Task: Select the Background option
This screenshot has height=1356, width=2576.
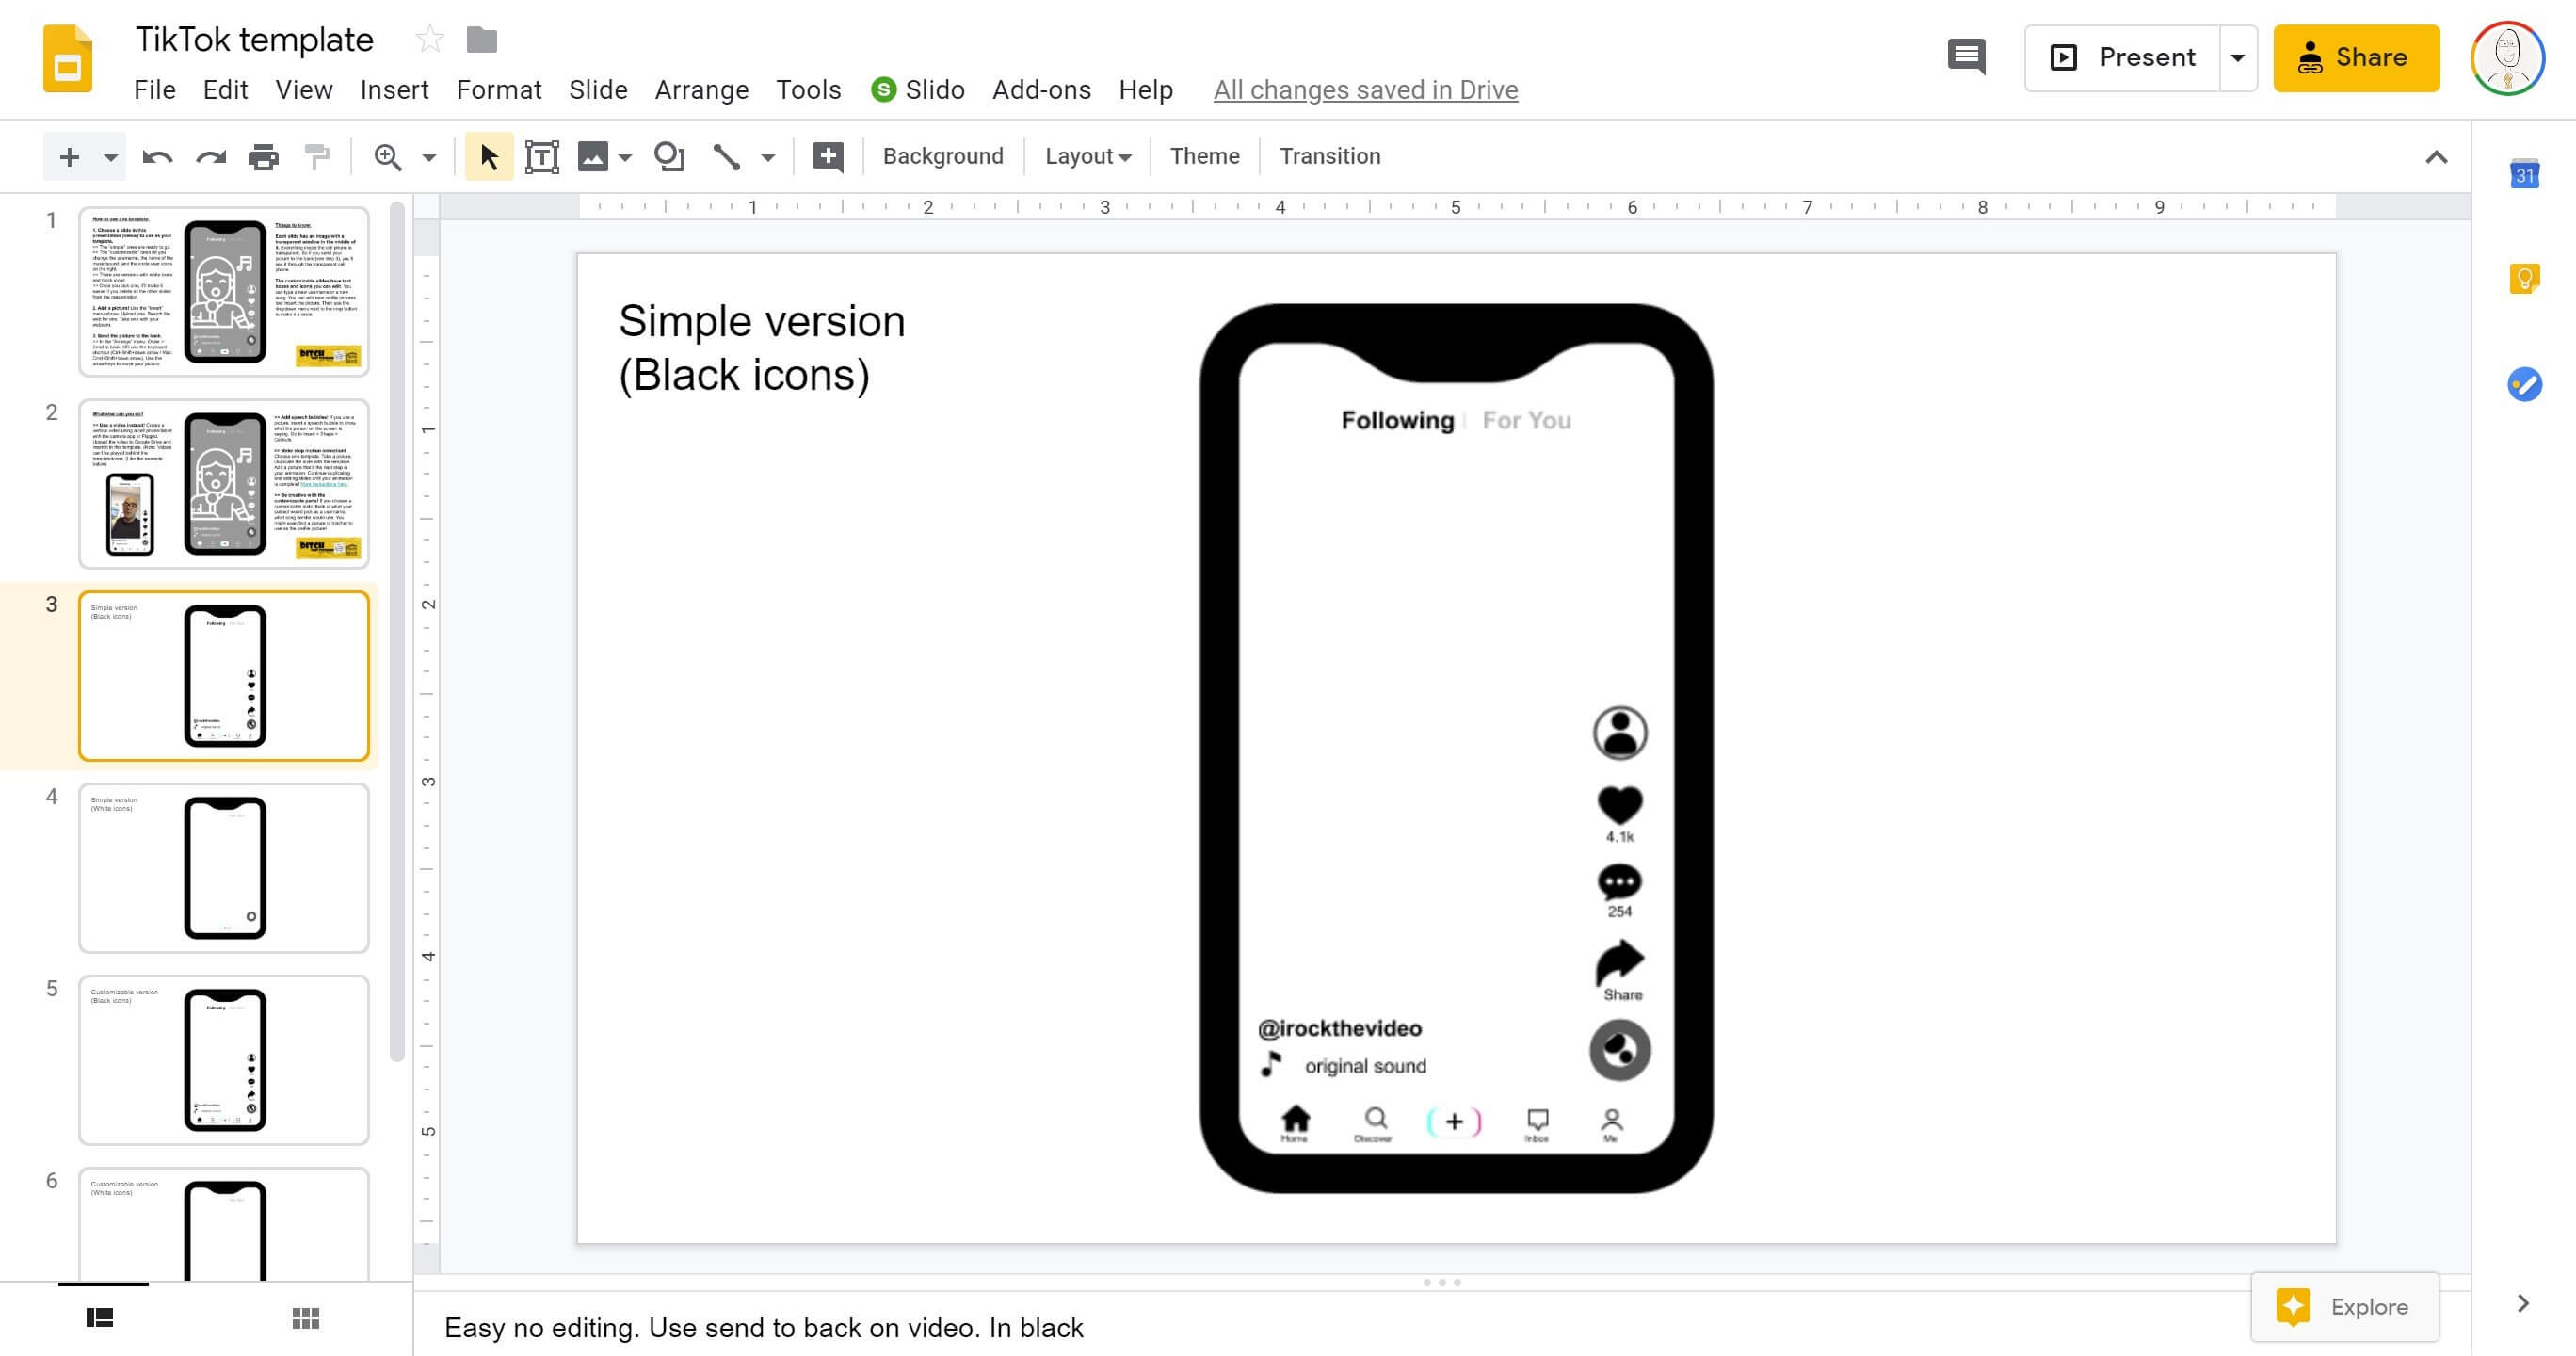Action: click(x=942, y=155)
